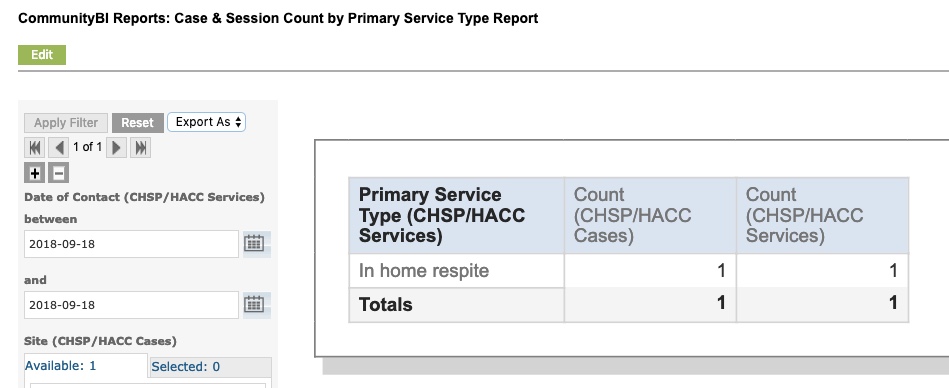Open calendar for 'and' date

[254, 304]
